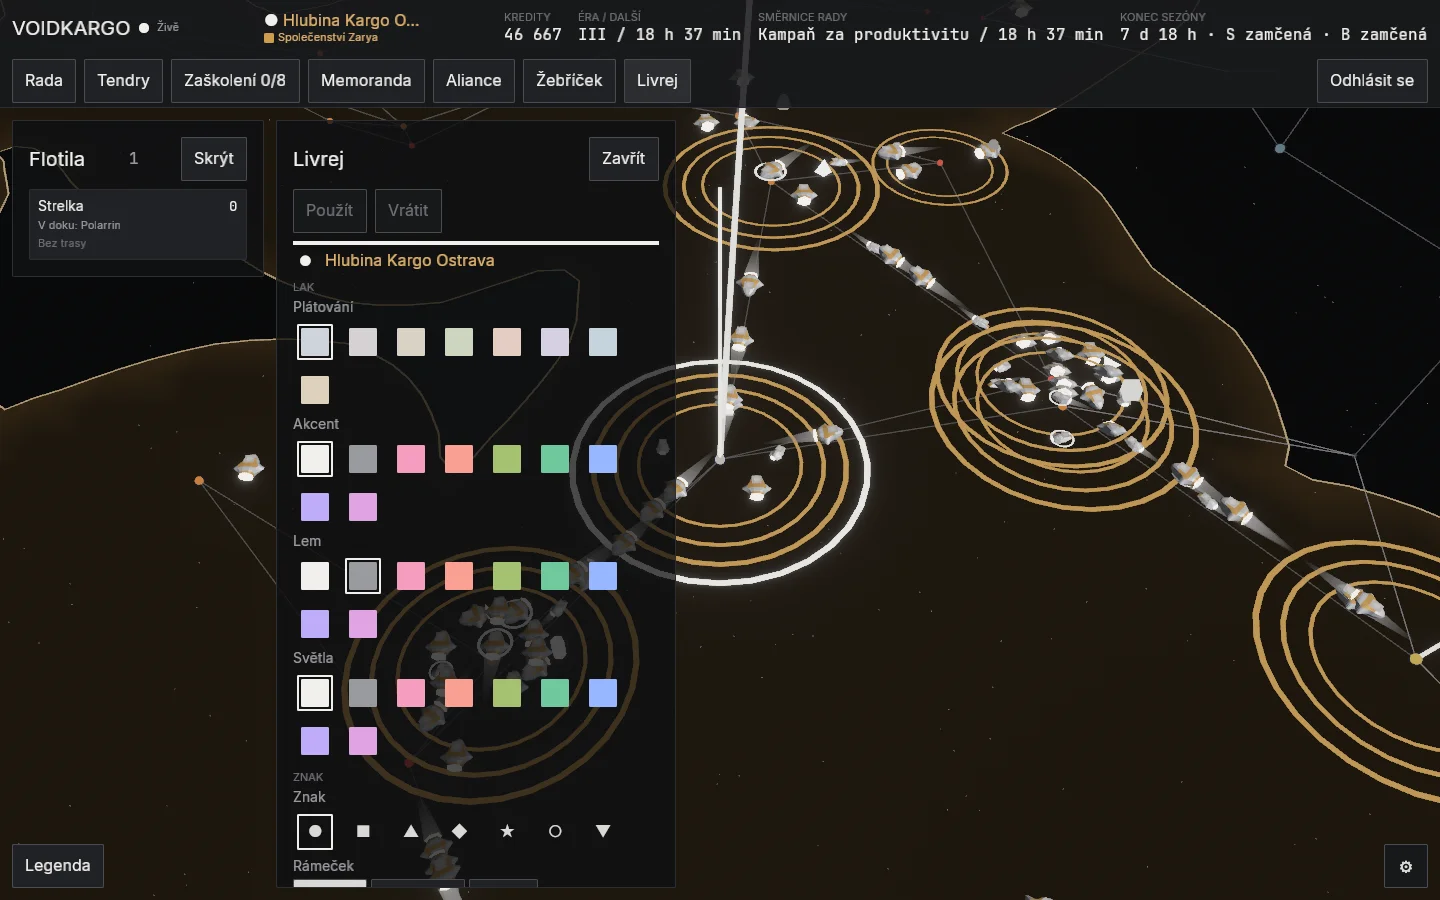Pick the triangle emblem under Znak

tap(411, 831)
